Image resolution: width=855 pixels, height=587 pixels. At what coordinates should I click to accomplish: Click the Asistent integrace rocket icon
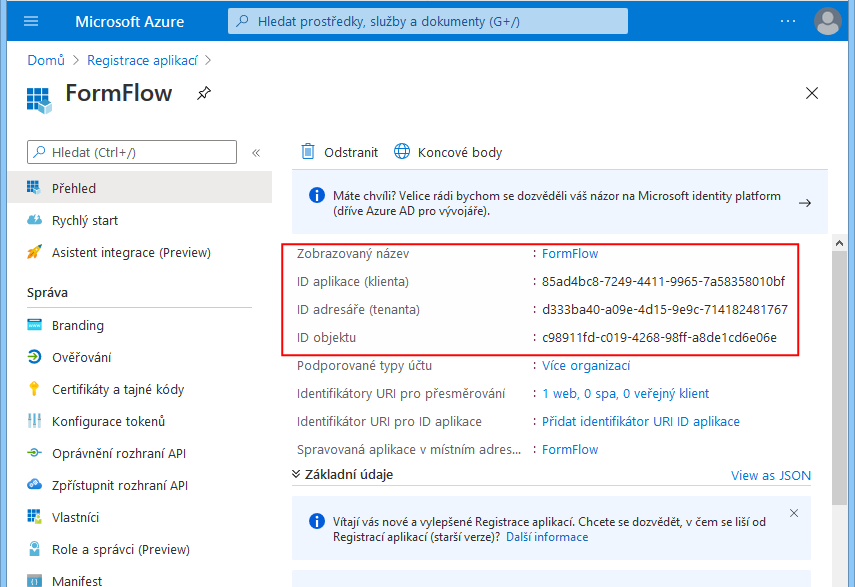pos(35,252)
